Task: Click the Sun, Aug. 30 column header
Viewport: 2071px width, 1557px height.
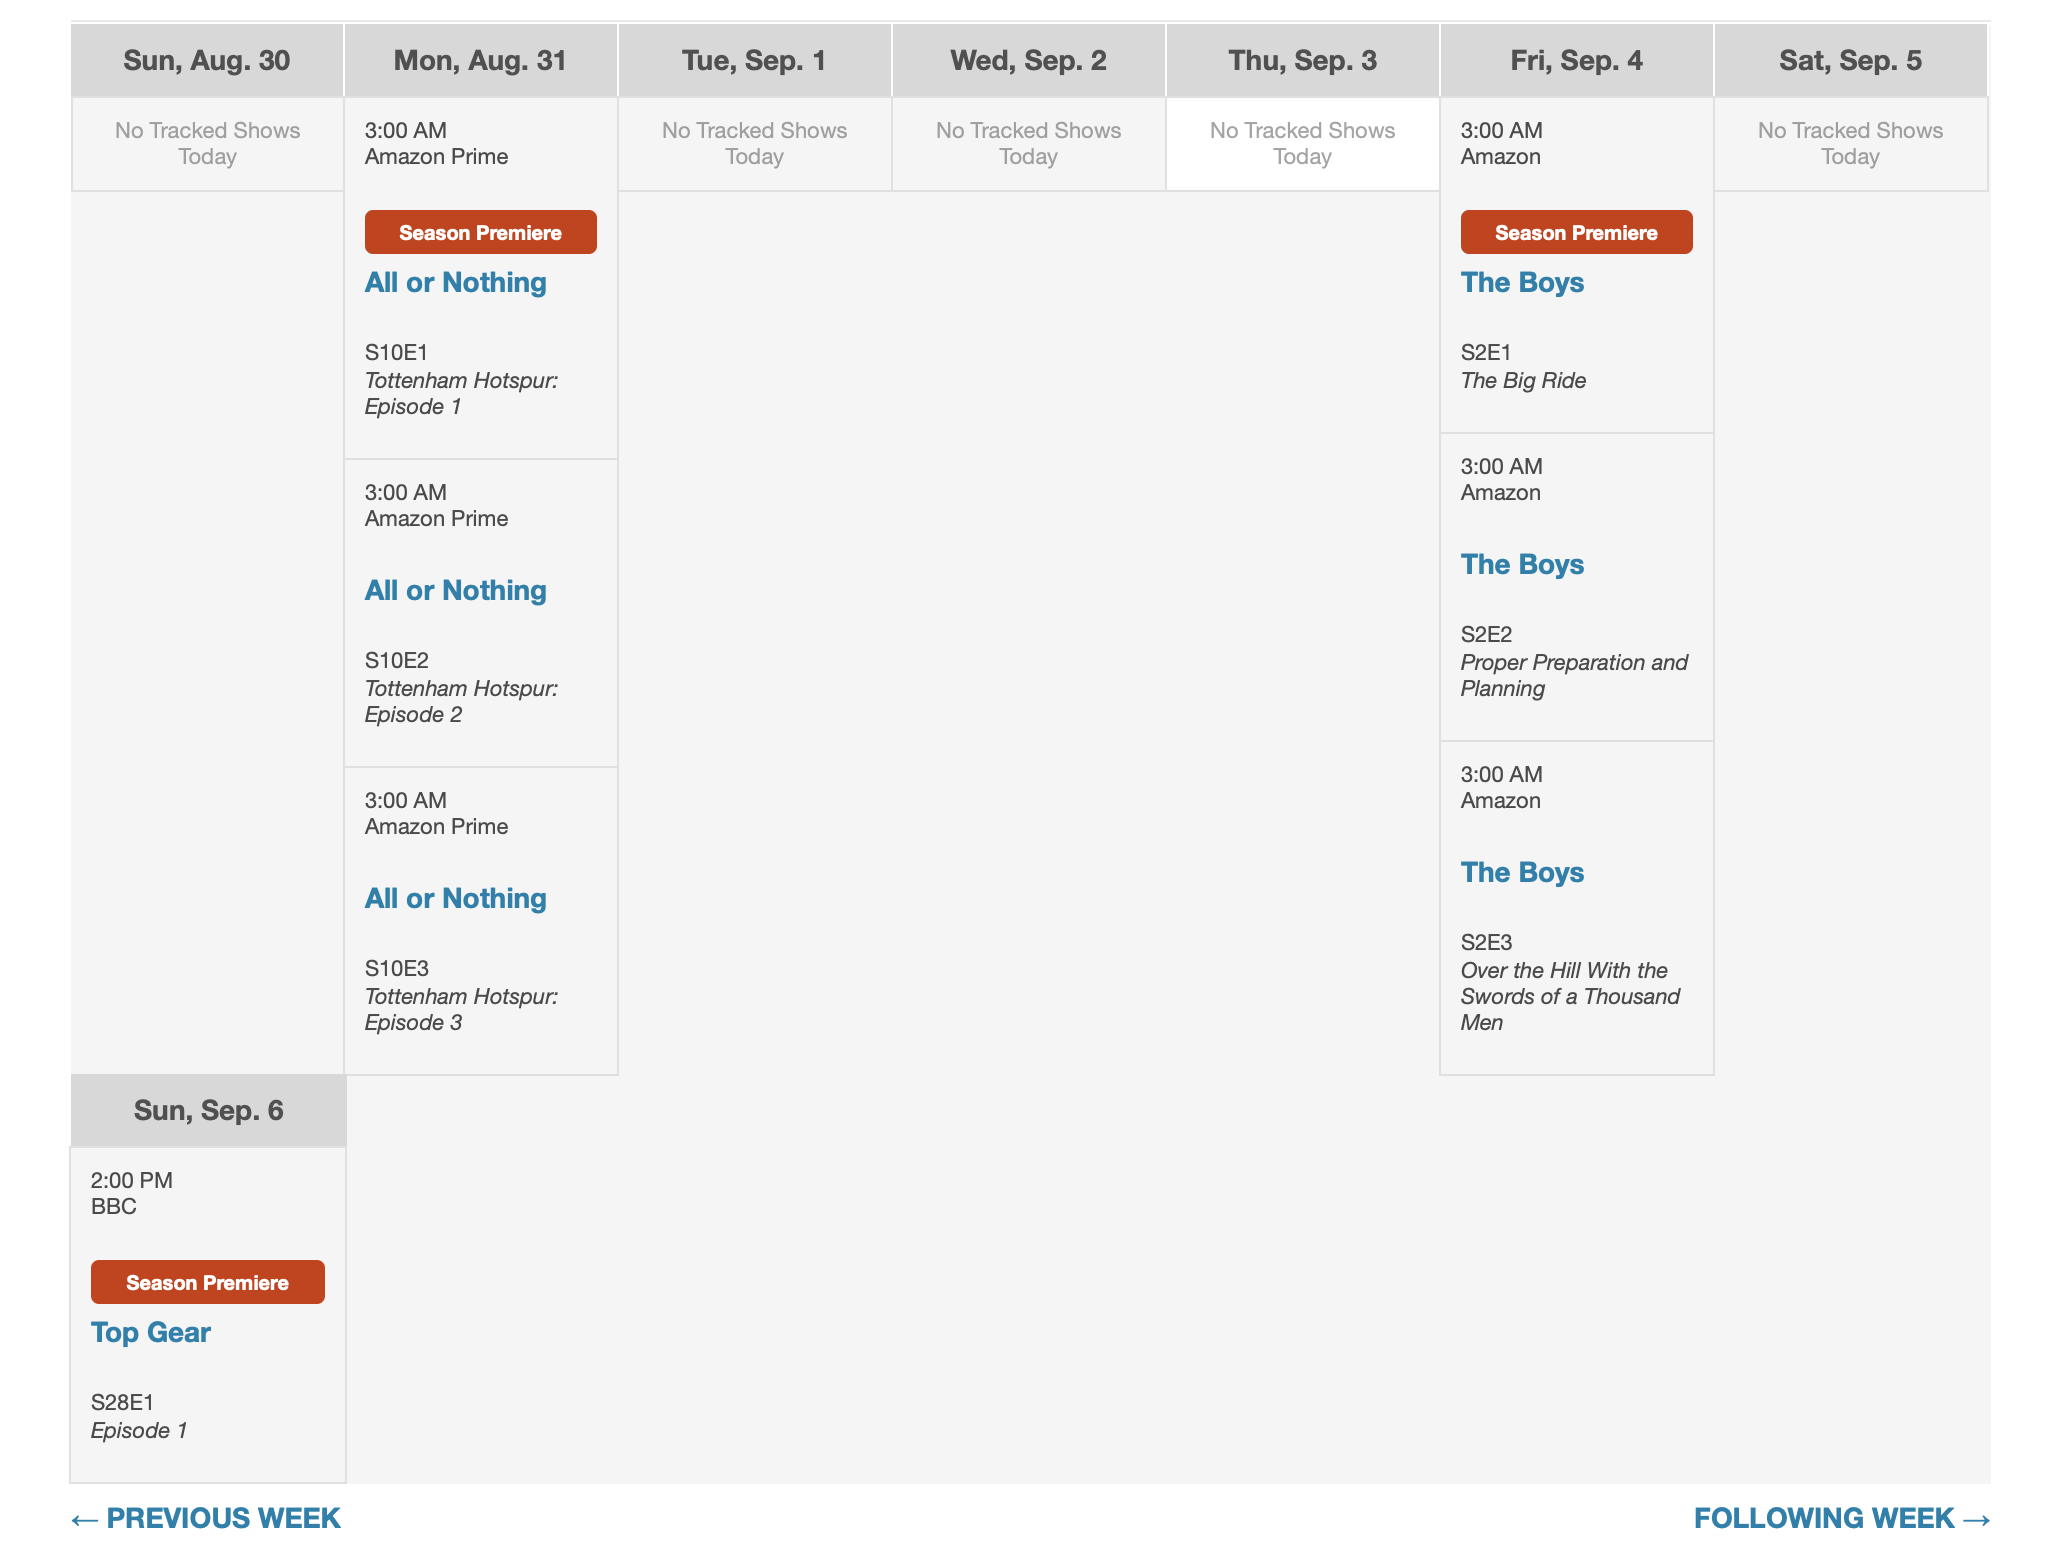Action: 207,61
